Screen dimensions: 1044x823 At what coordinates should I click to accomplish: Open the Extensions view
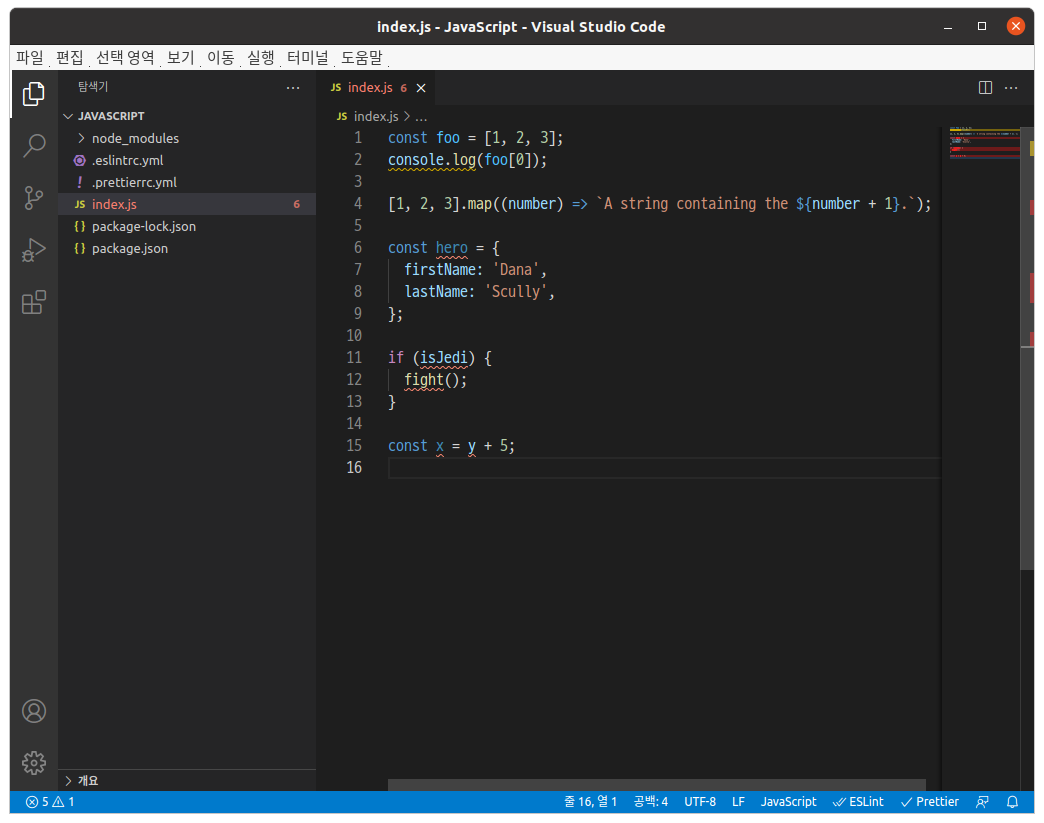point(34,302)
